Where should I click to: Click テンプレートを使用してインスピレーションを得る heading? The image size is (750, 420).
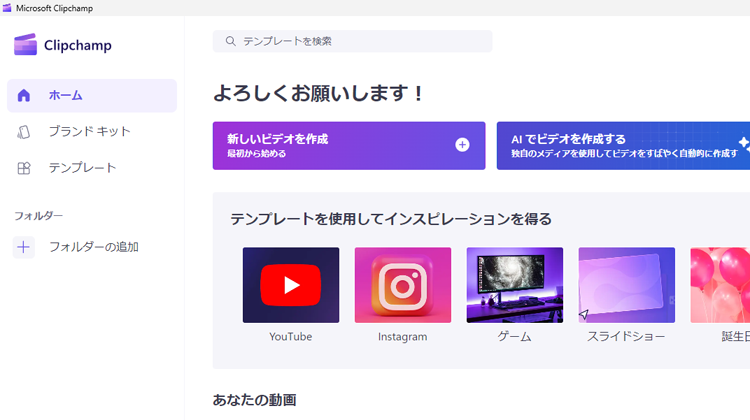coord(391,219)
